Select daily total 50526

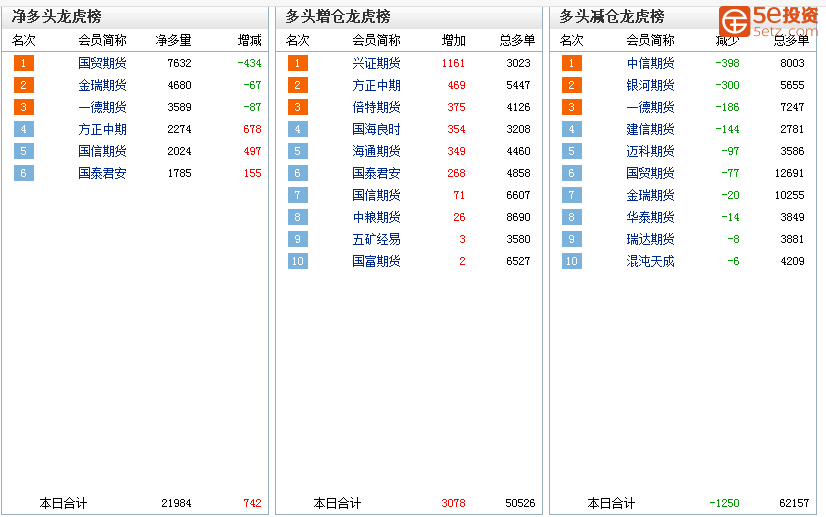click(520, 503)
